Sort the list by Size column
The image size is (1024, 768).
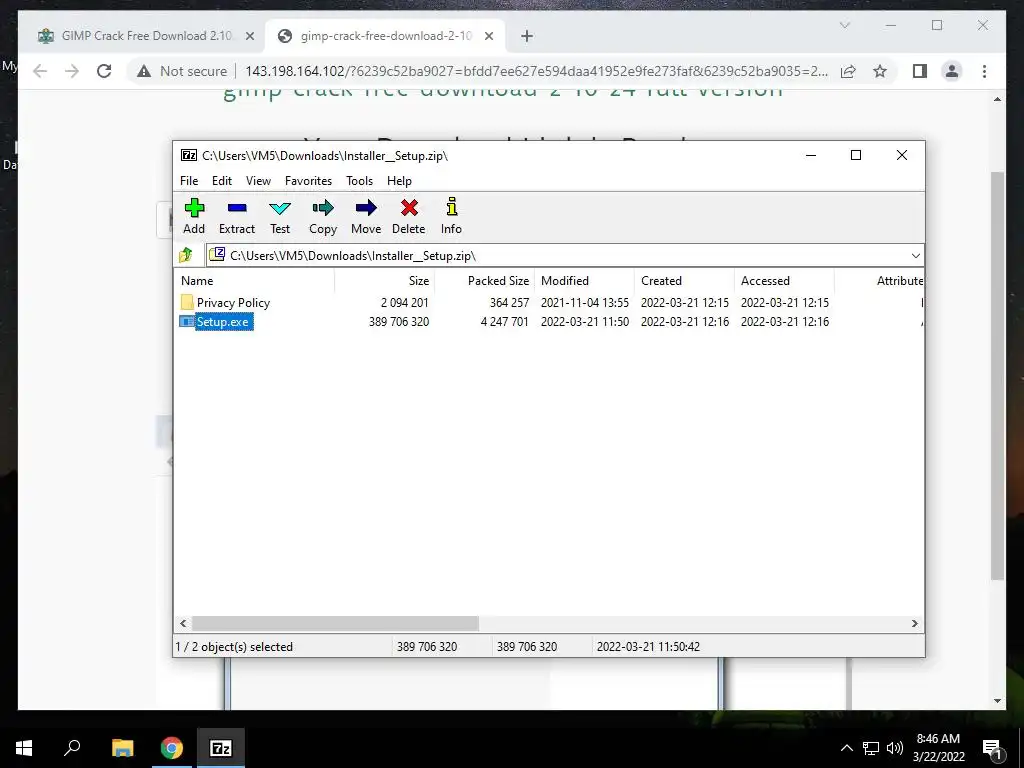(385, 281)
